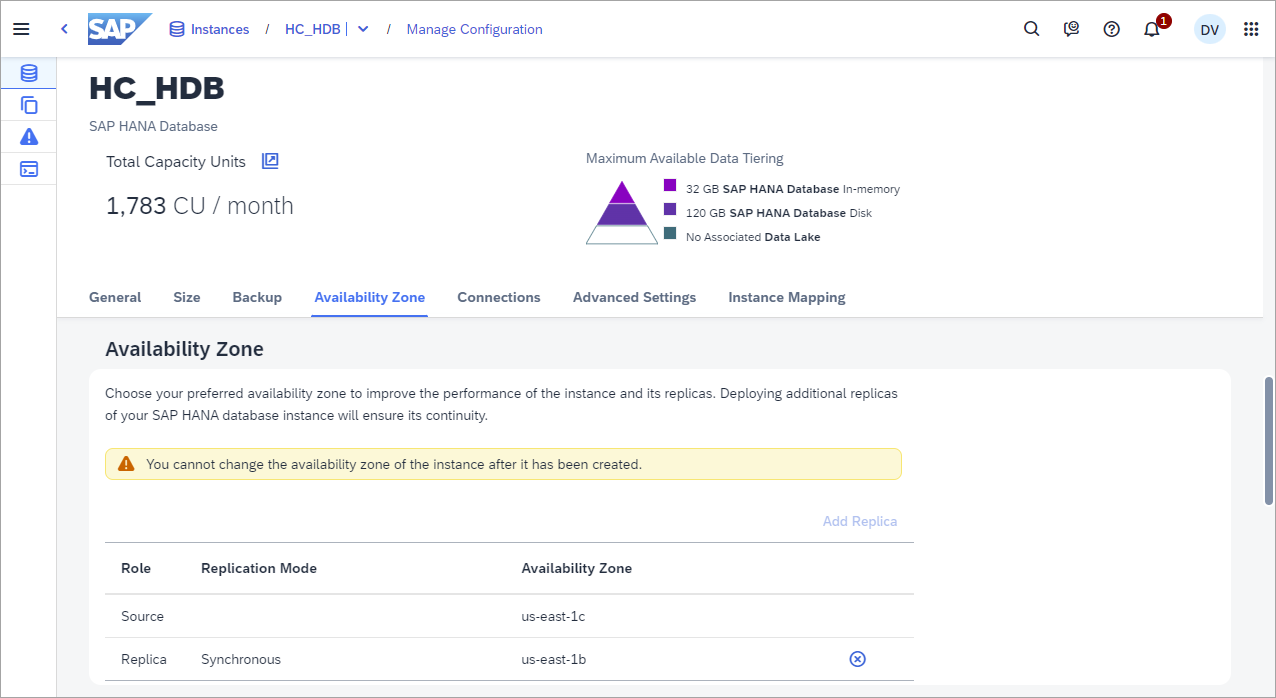Viewport: 1276px width, 698px height.
Task: Click the Disk legend color swatch
Action: coord(670,210)
